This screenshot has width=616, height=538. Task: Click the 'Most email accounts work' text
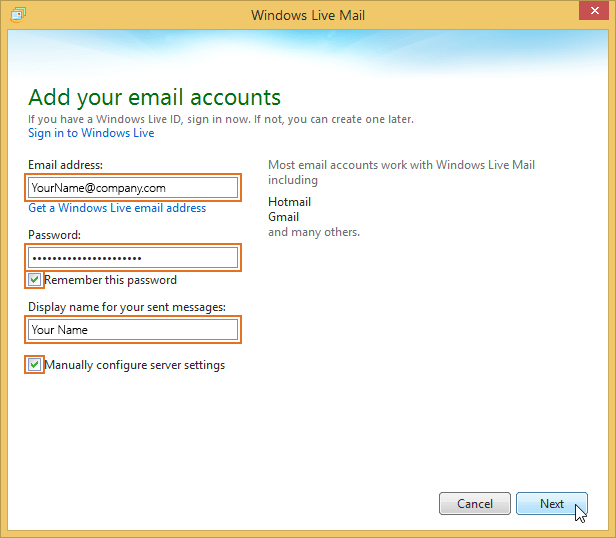pos(402,172)
